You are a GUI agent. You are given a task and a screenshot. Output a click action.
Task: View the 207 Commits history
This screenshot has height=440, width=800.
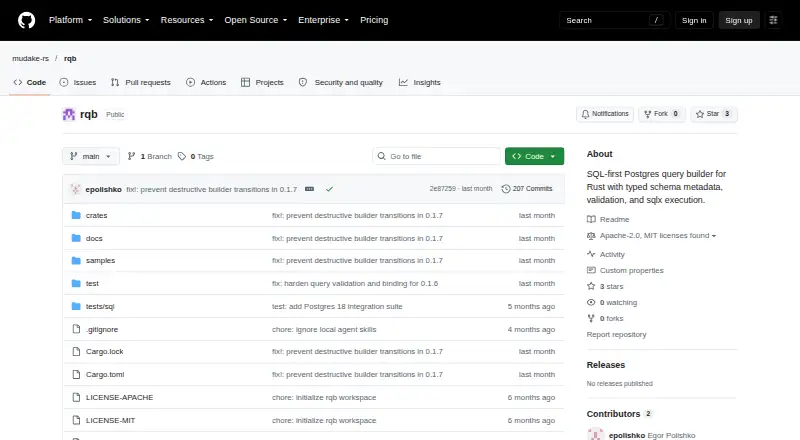(x=527, y=189)
